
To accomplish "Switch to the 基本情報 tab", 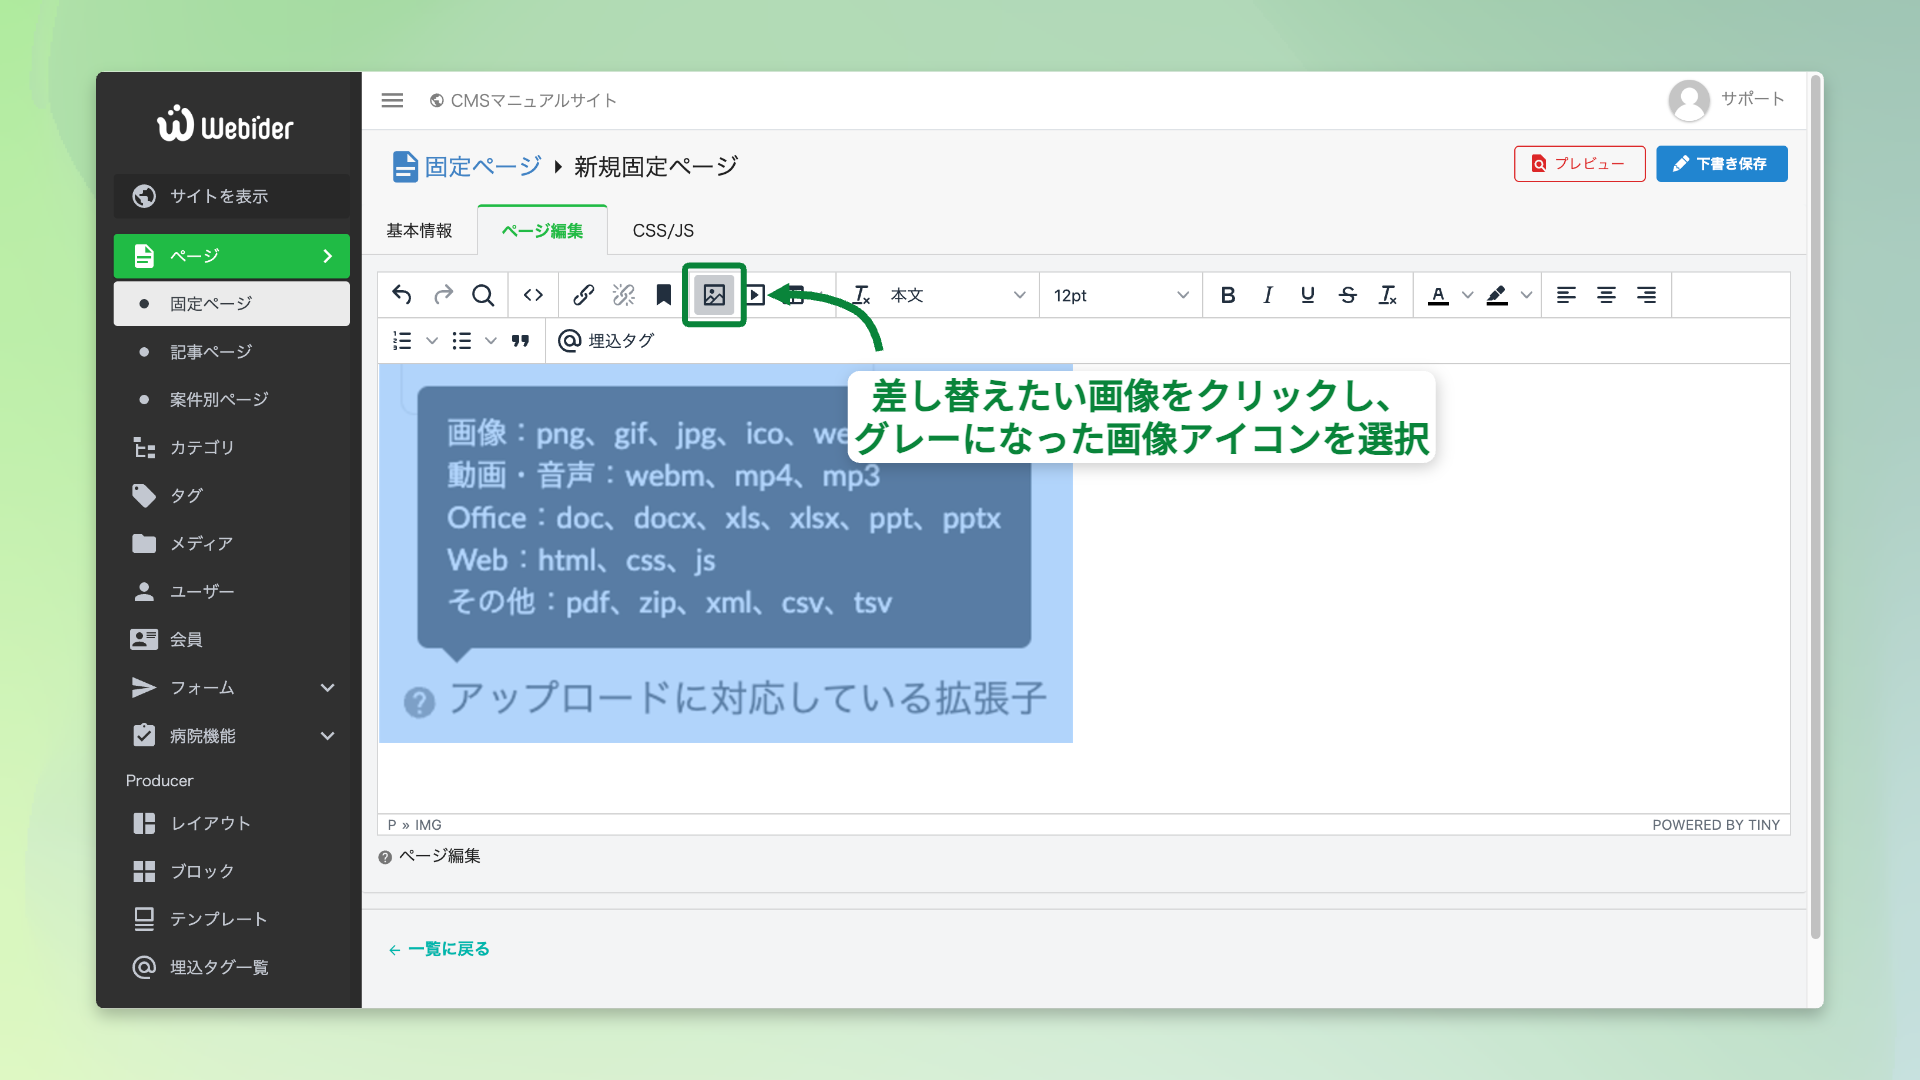I will point(419,231).
